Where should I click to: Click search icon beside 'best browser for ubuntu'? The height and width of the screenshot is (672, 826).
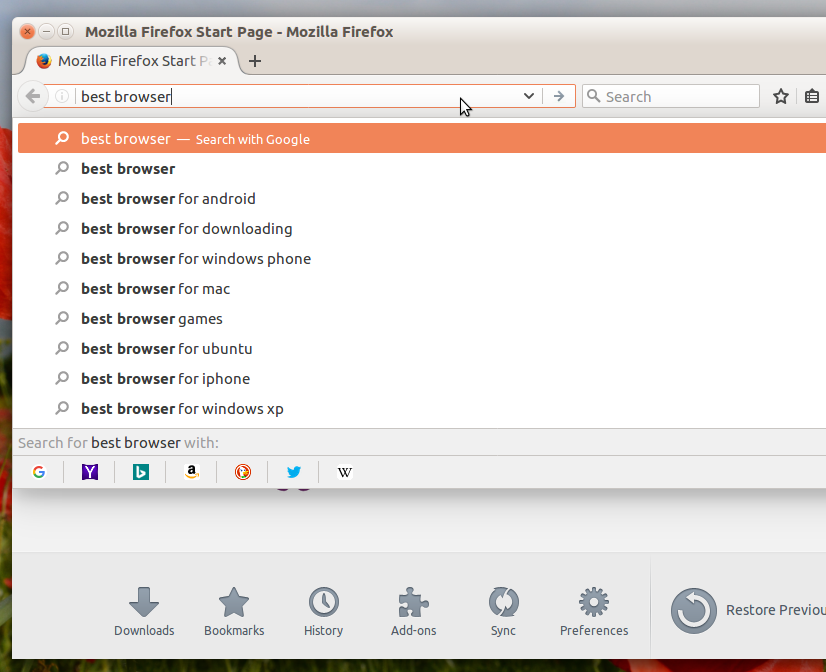pos(62,348)
